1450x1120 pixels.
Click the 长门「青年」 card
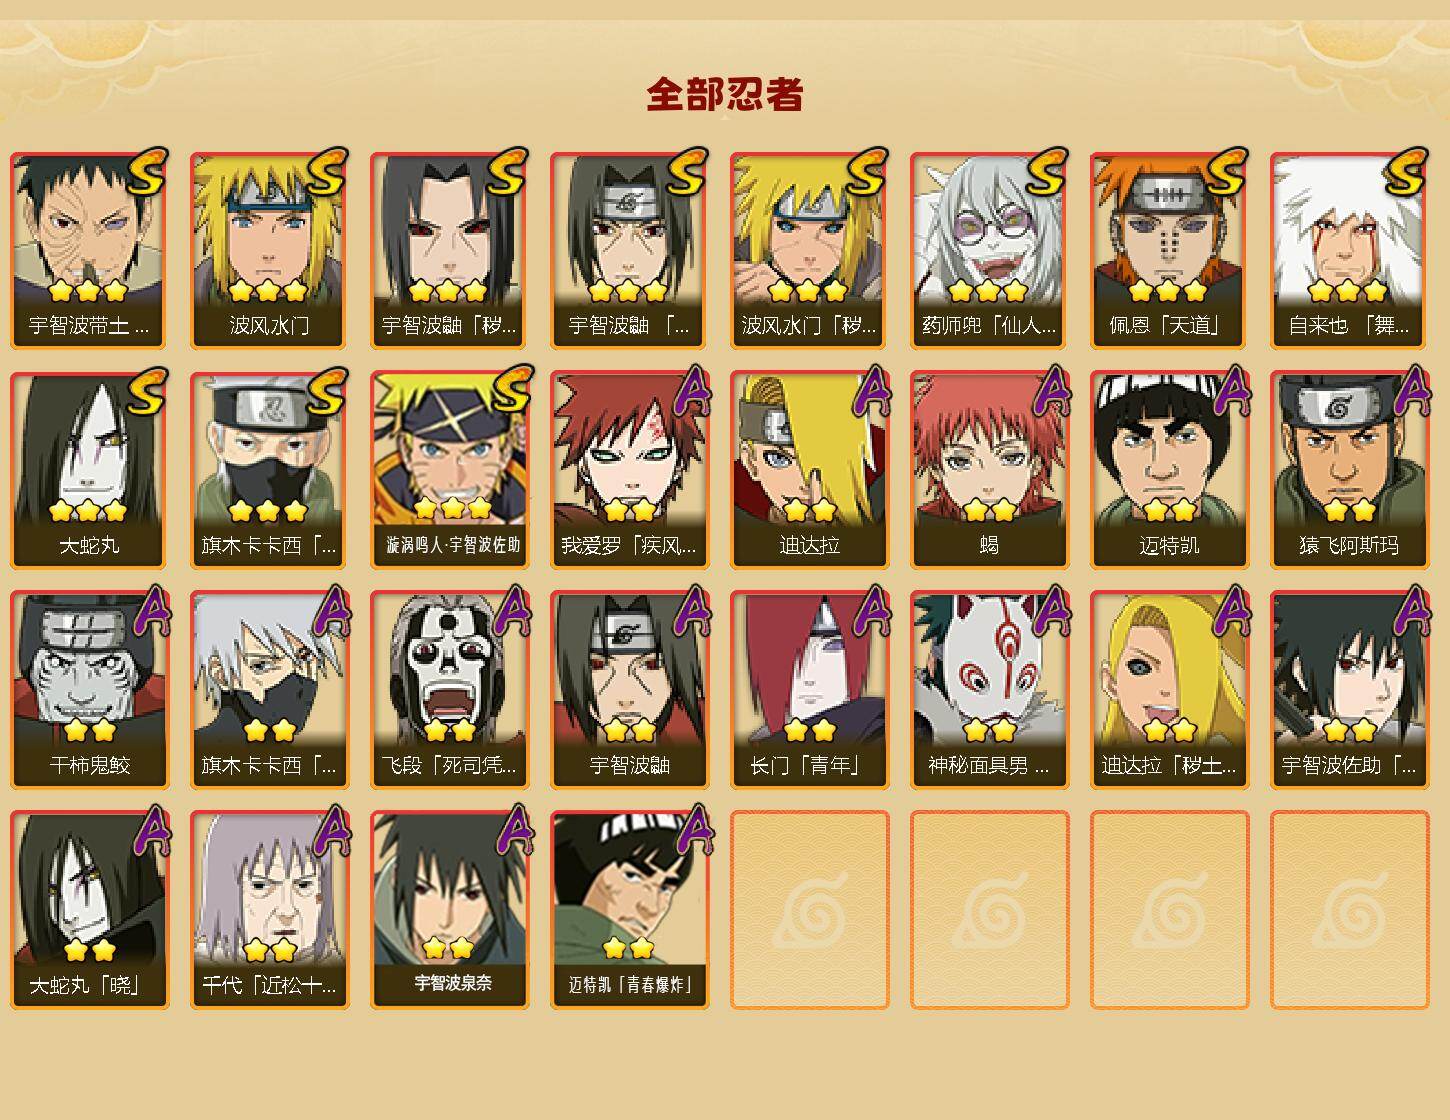click(x=809, y=690)
